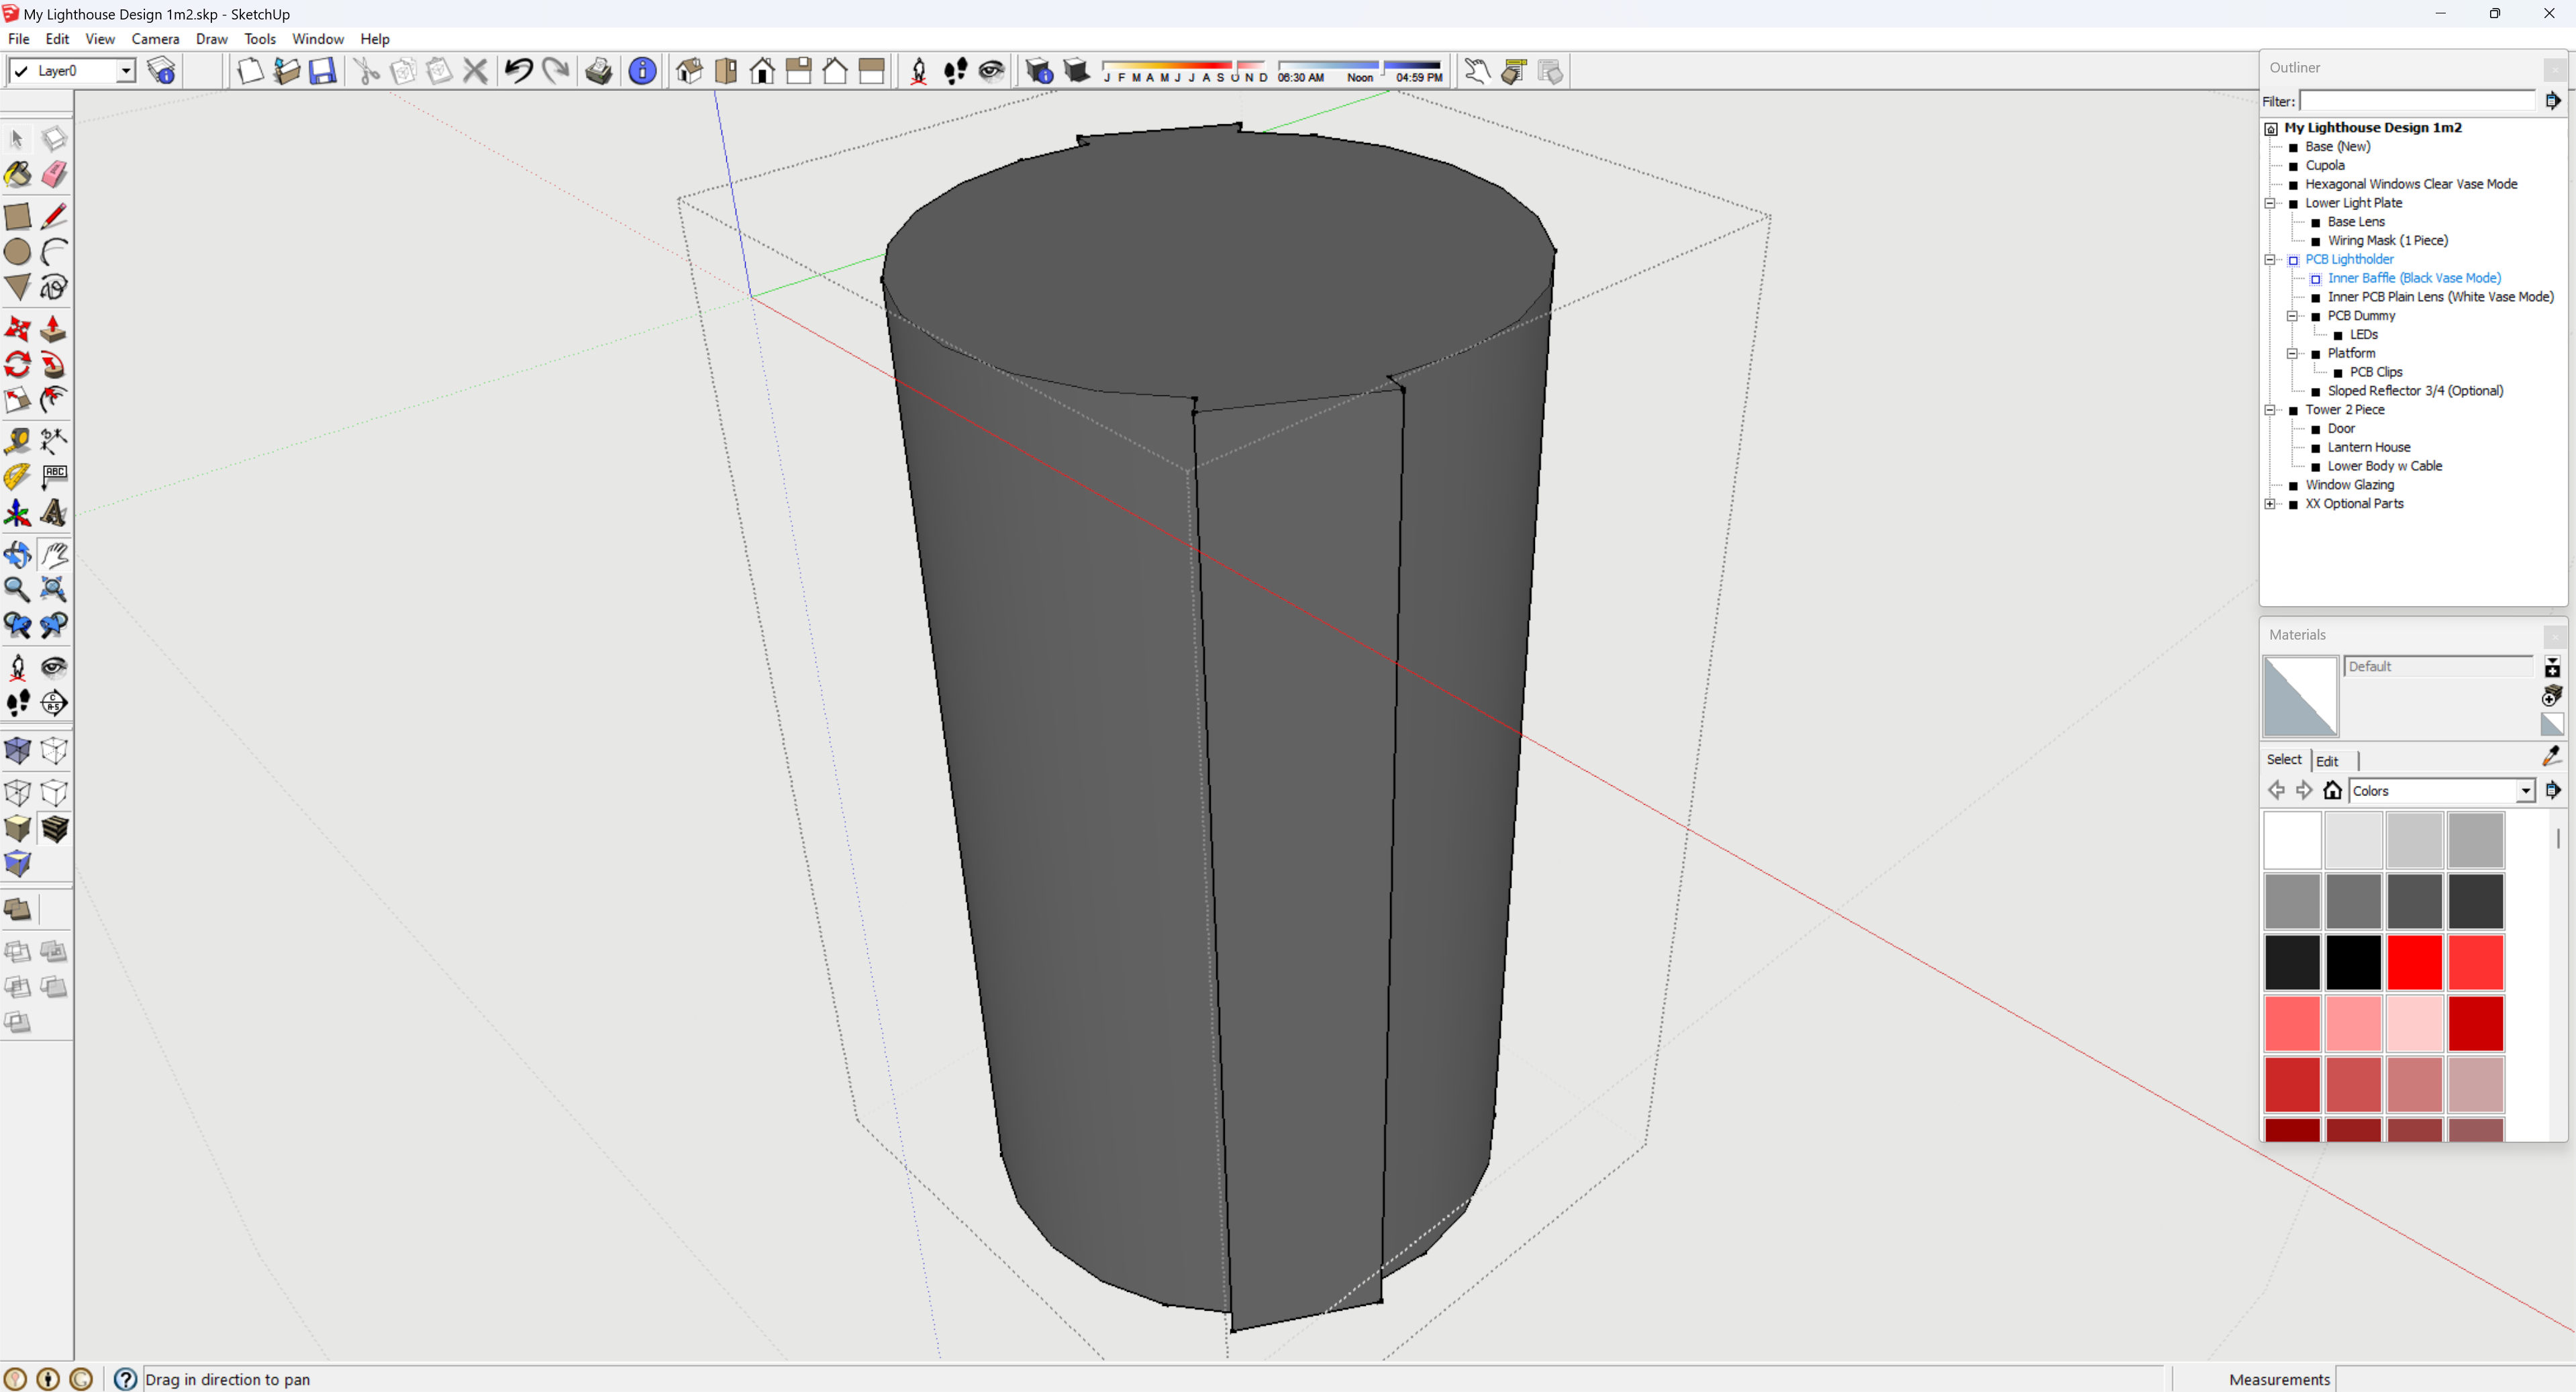Select the Tape Measure tool
The width and height of the screenshot is (2576, 1392).
pos(18,440)
